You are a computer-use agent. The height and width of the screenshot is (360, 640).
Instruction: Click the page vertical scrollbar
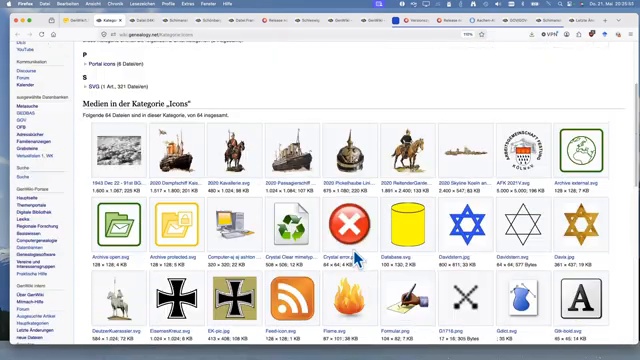637,134
